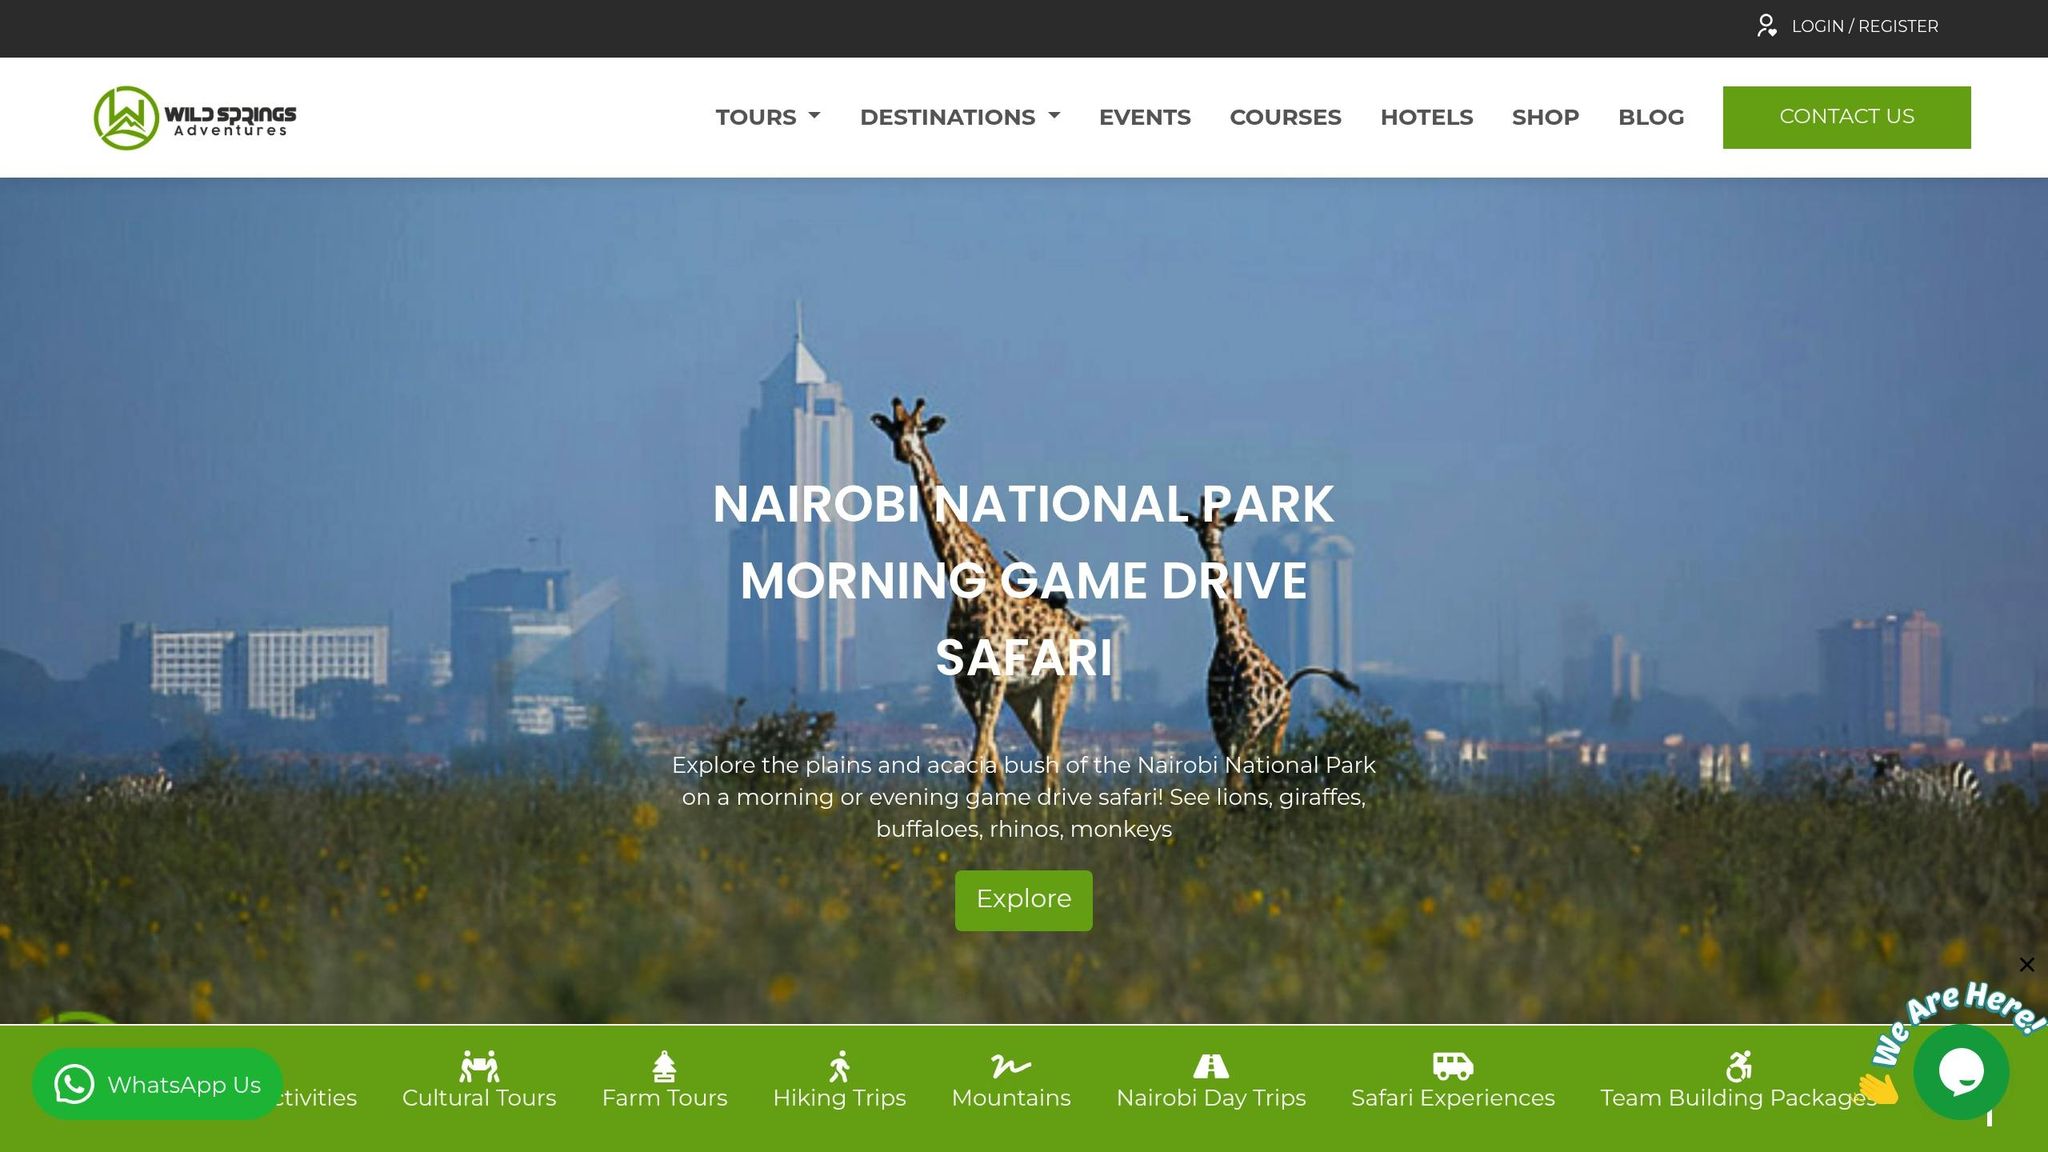
Task: Click the Mountains icon in the bottom bar
Action: click(x=1010, y=1067)
